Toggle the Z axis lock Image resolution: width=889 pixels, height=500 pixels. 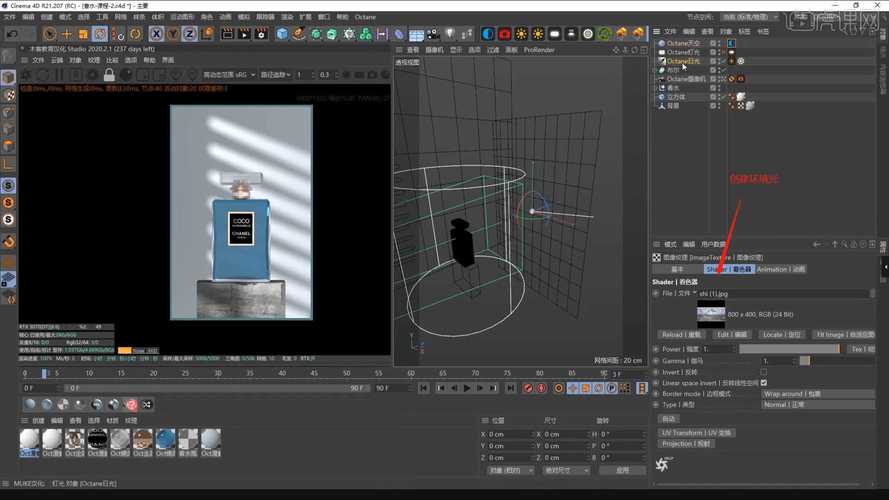pos(189,35)
